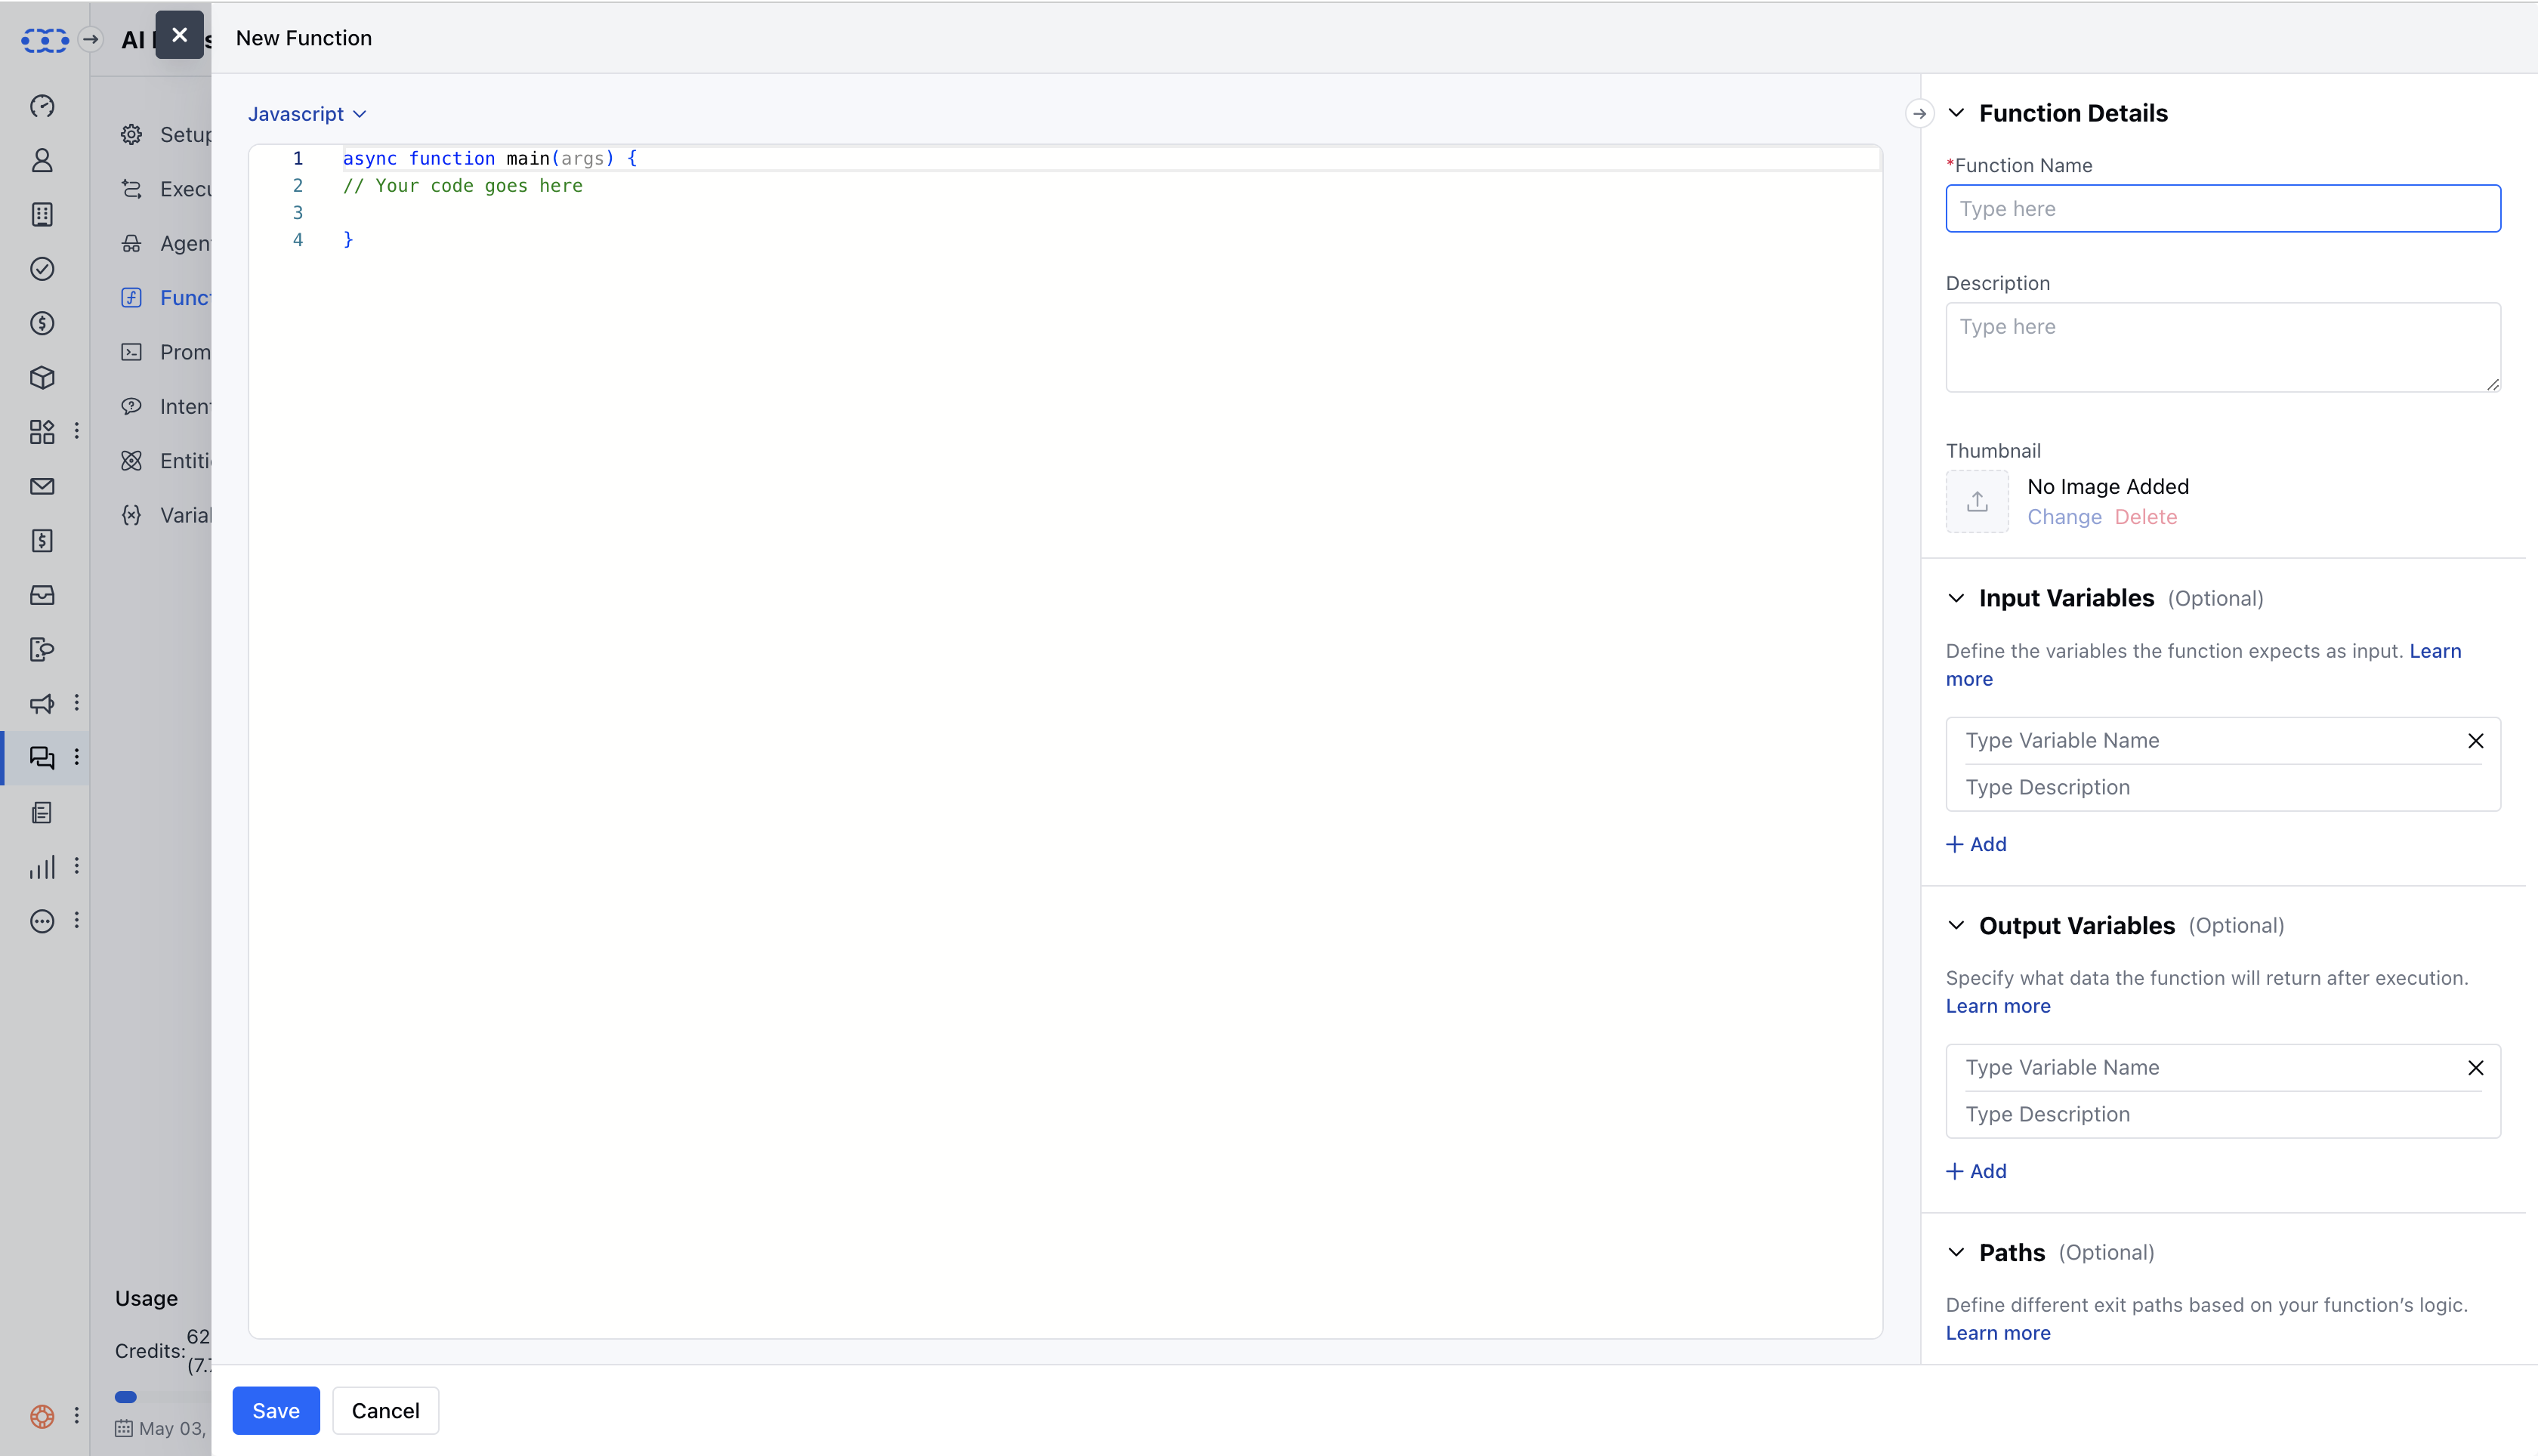
Task: Focus the Function Name input field
Action: point(2223,208)
